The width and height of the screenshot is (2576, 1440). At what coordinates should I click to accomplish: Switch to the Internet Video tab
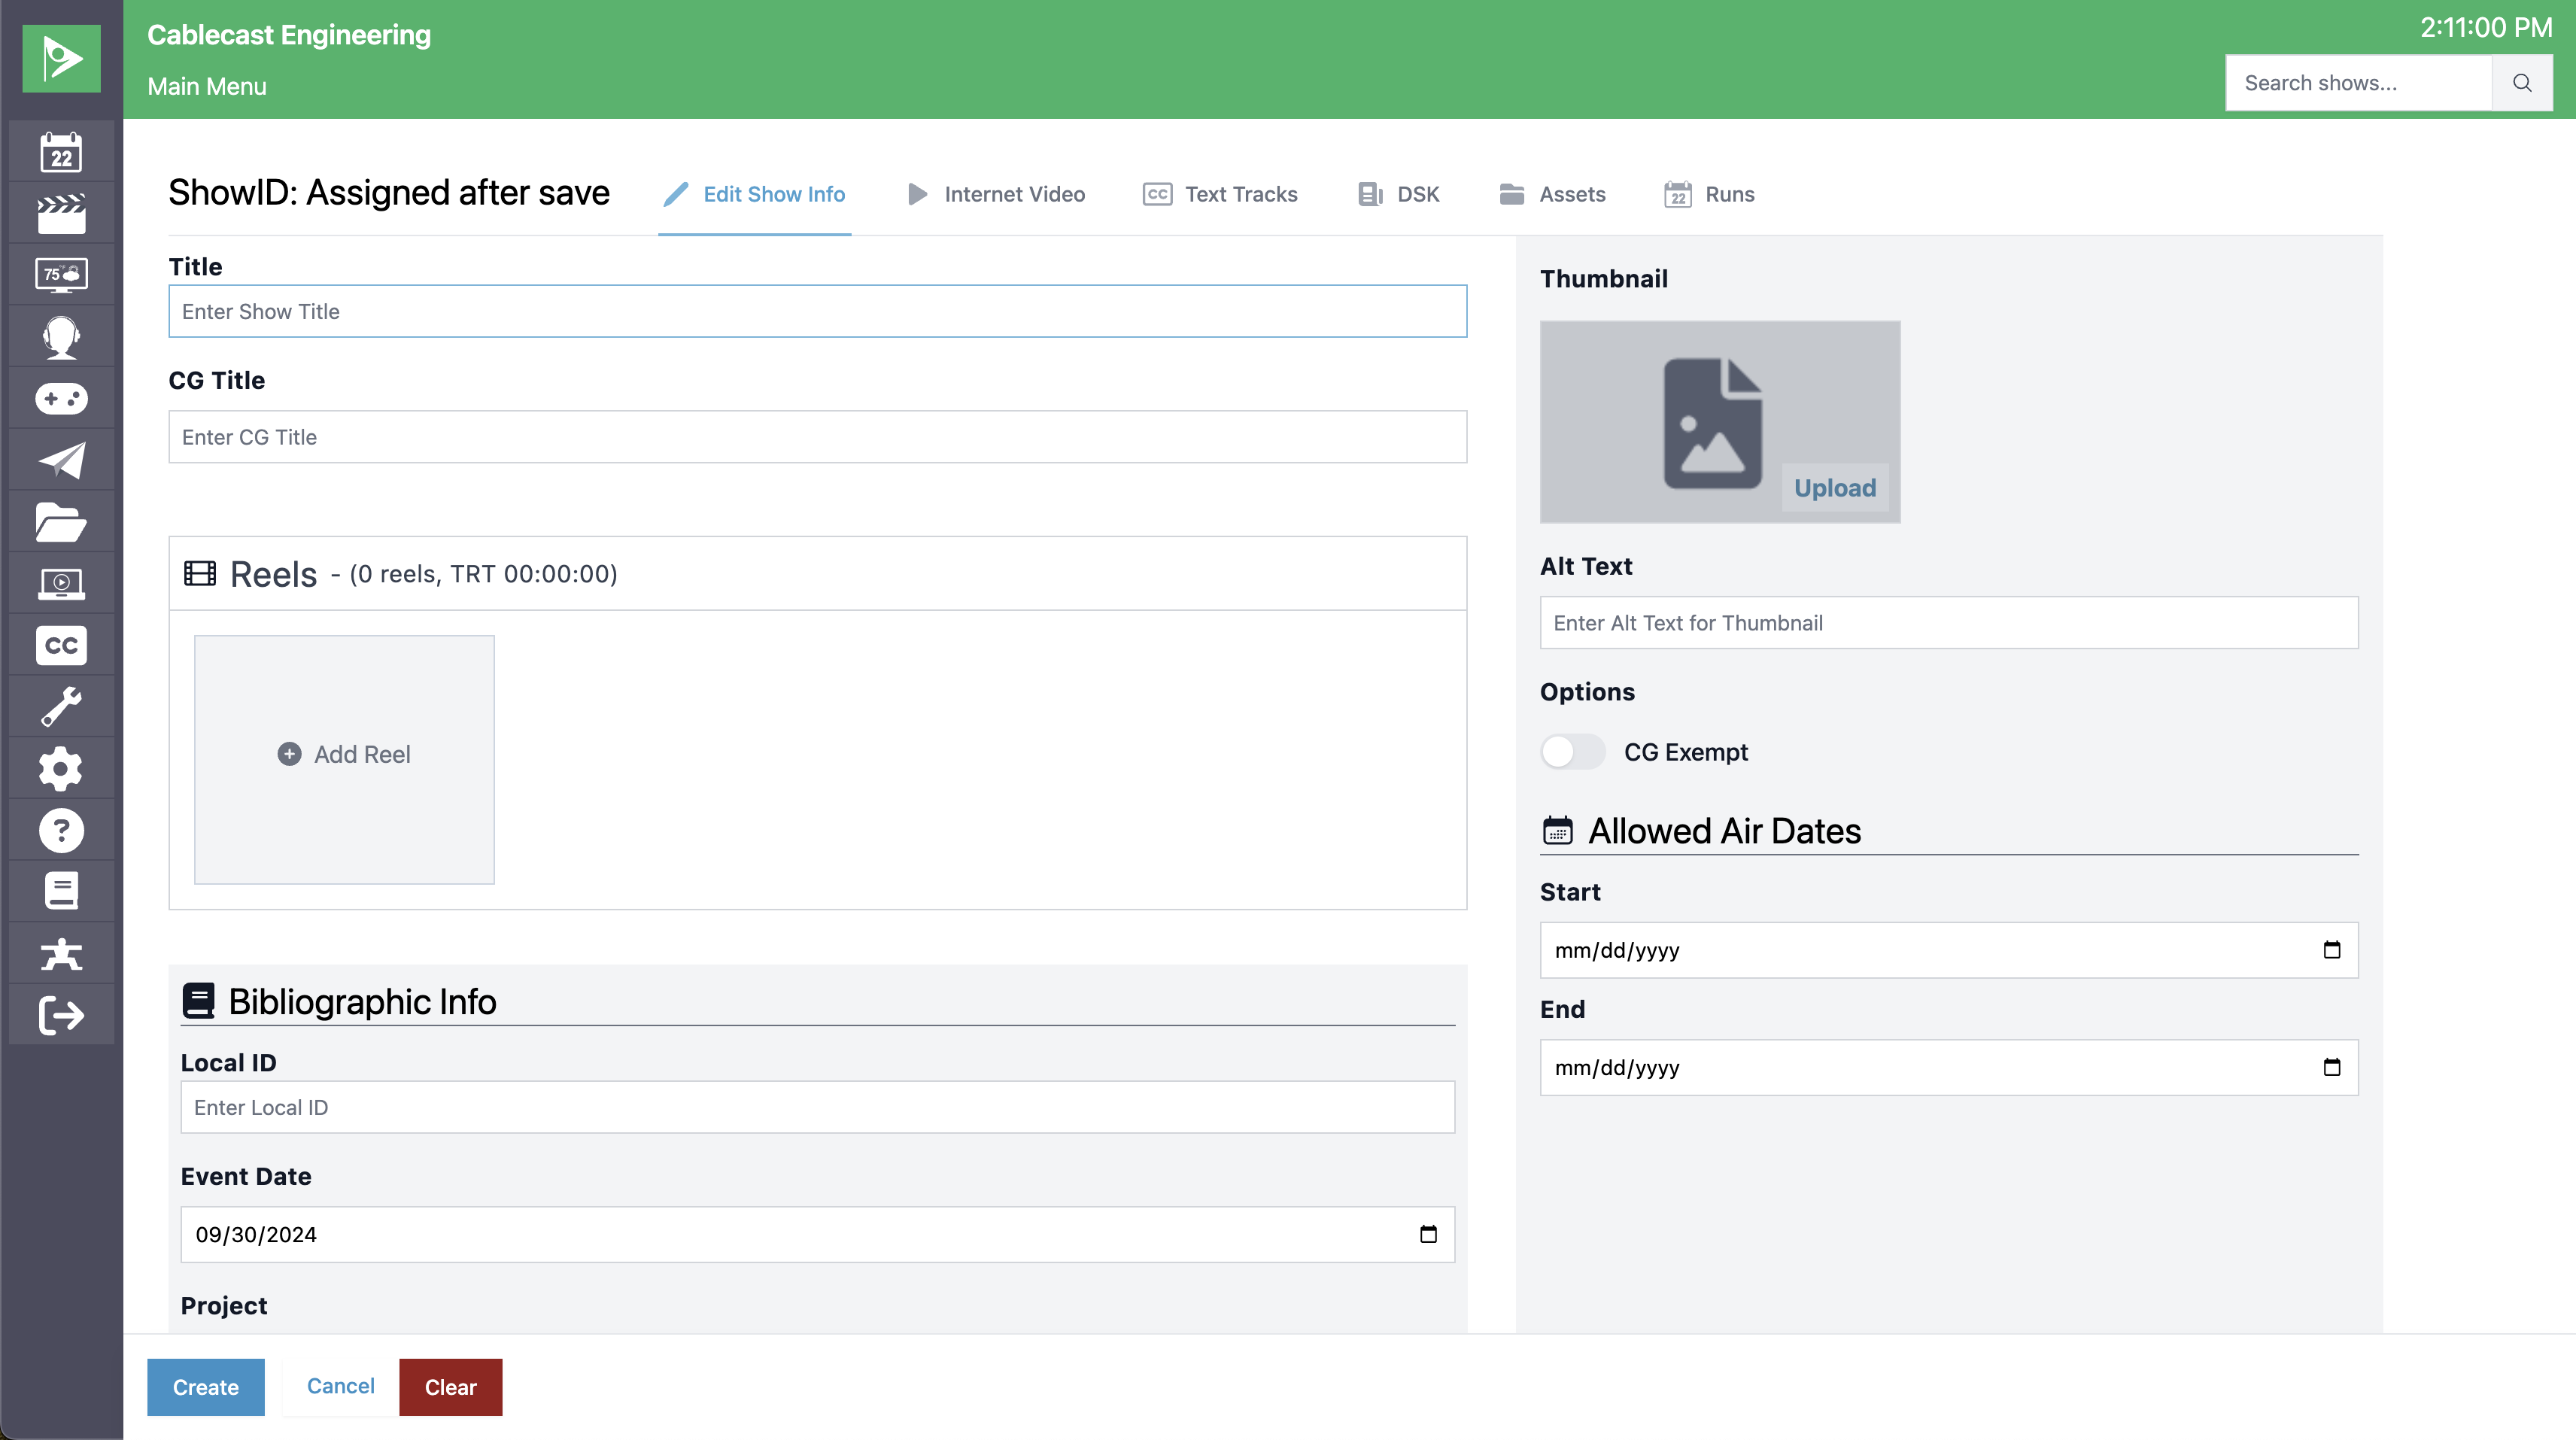point(996,194)
